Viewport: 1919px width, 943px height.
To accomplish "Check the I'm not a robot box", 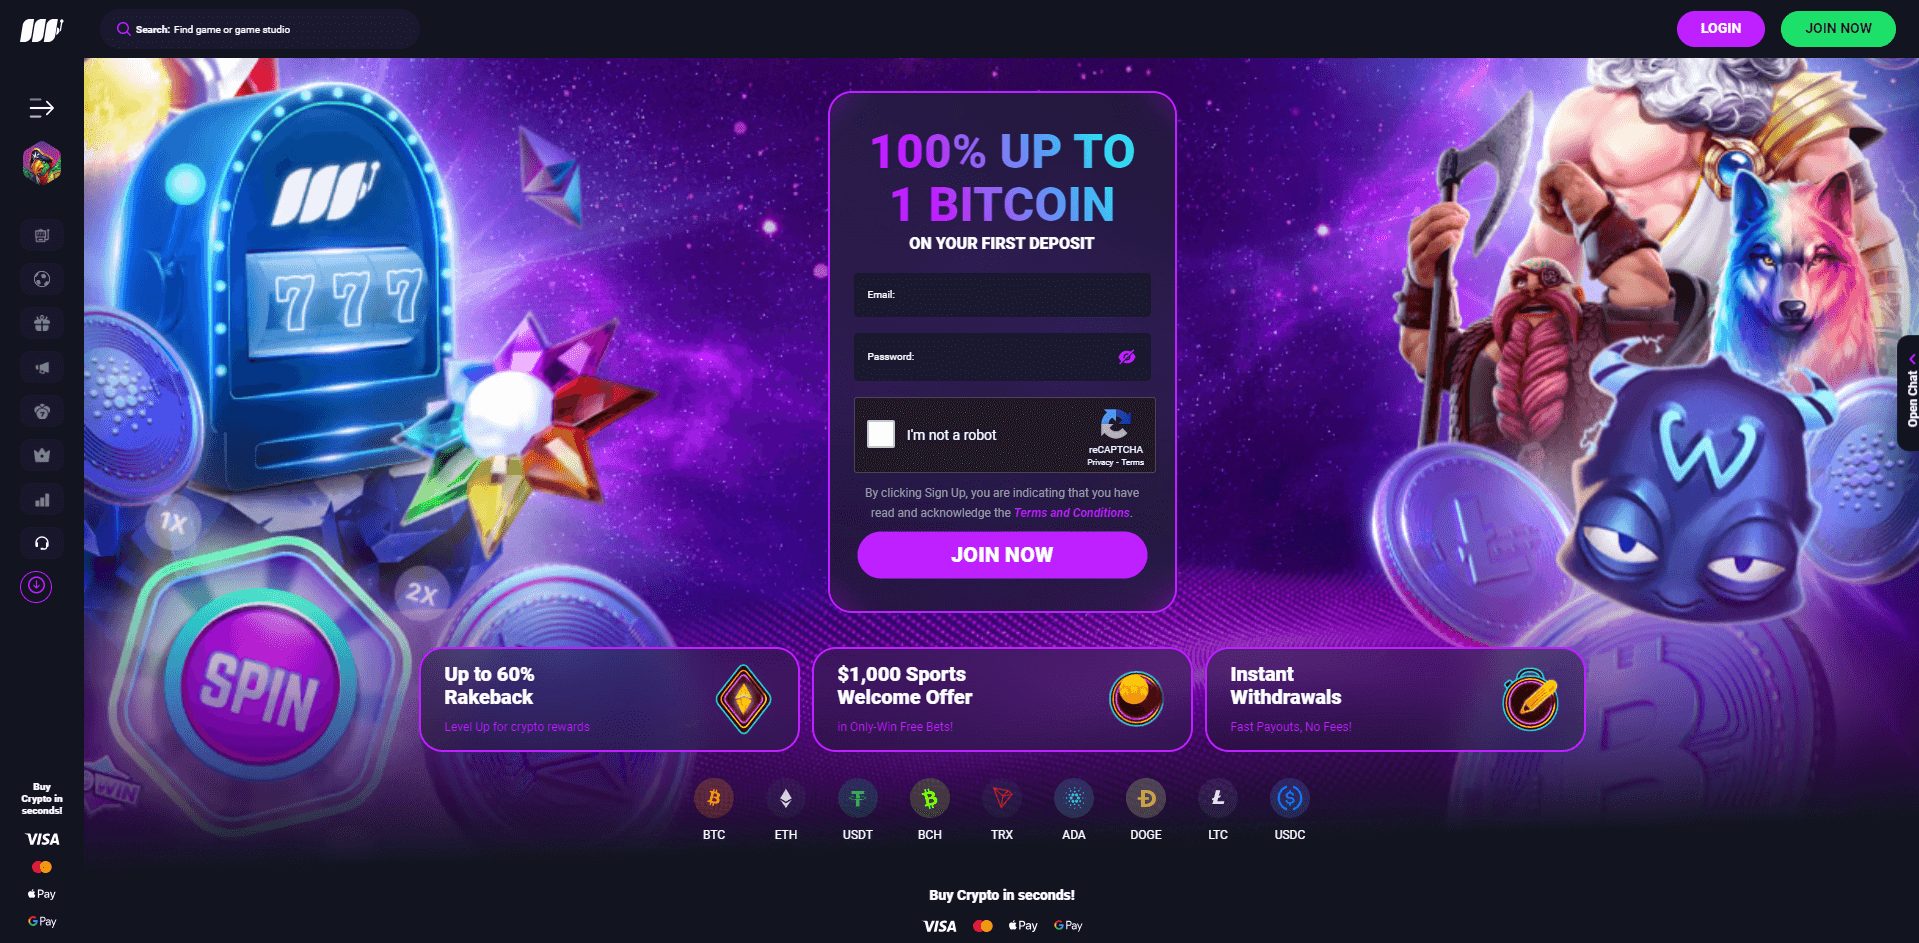I will click(x=881, y=434).
